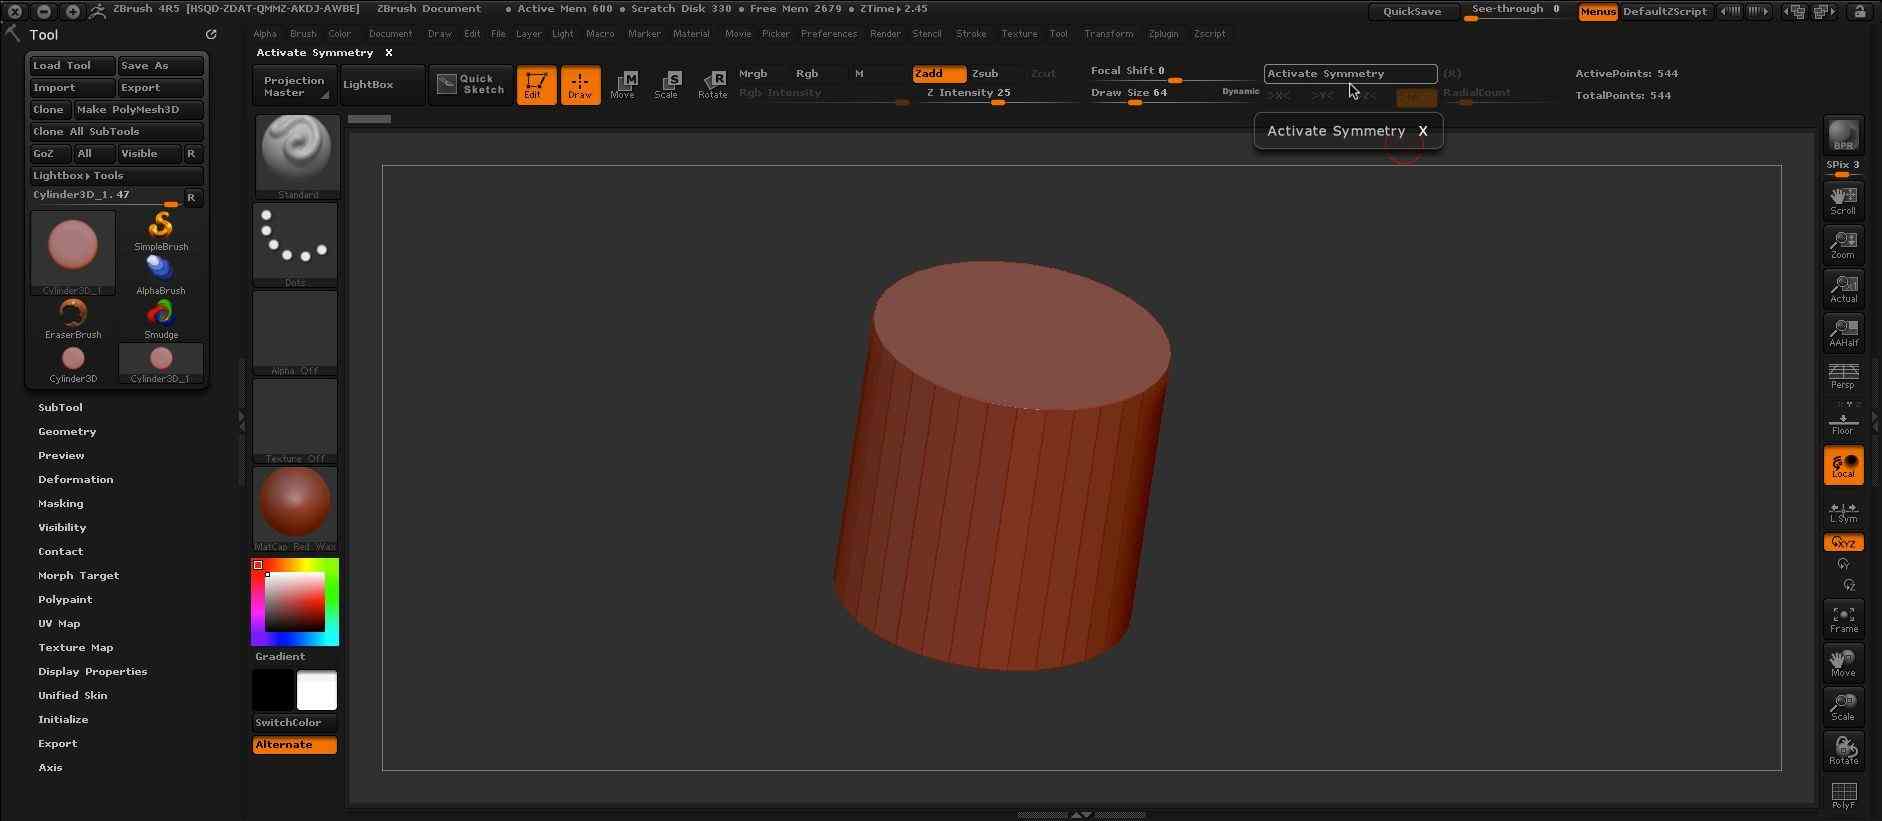The image size is (1882, 821).
Task: Toggle Perspective mode button
Action: click(1843, 377)
